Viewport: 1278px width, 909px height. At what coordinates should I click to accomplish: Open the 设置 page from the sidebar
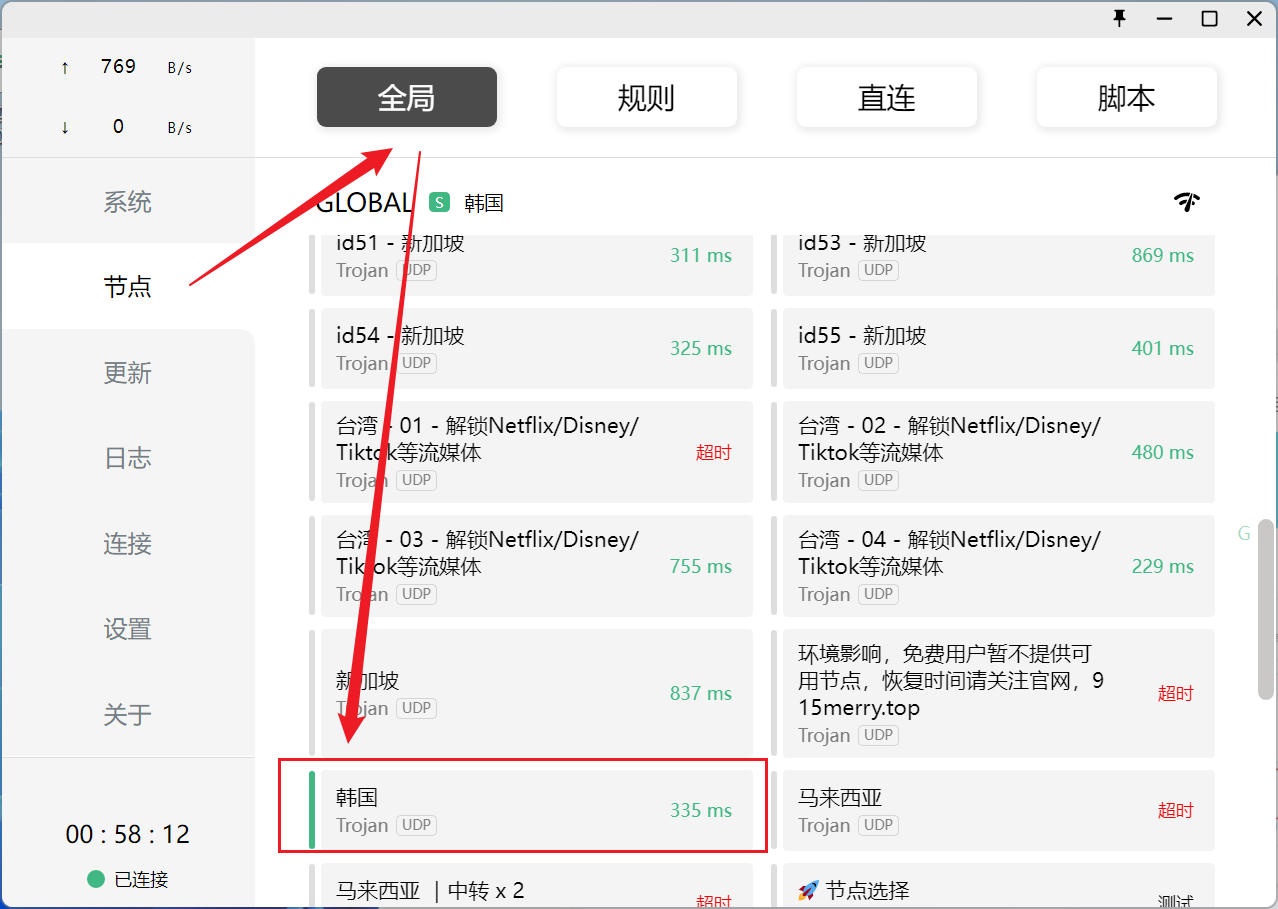[x=127, y=630]
